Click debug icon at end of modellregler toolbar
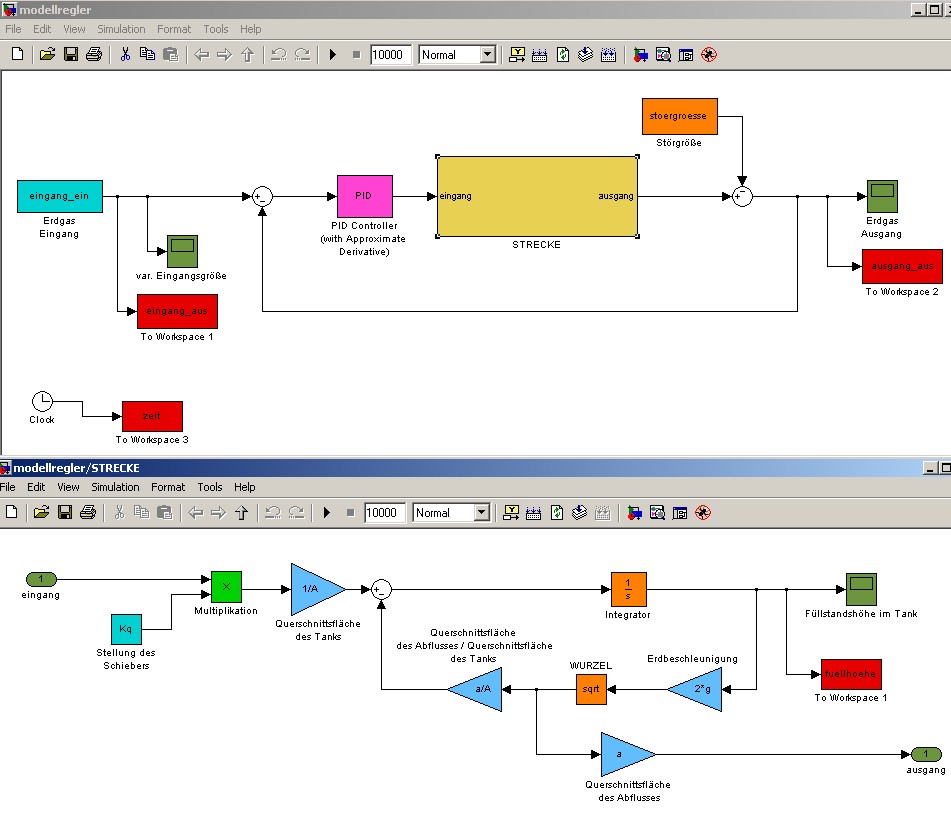The image size is (951, 832). click(709, 55)
